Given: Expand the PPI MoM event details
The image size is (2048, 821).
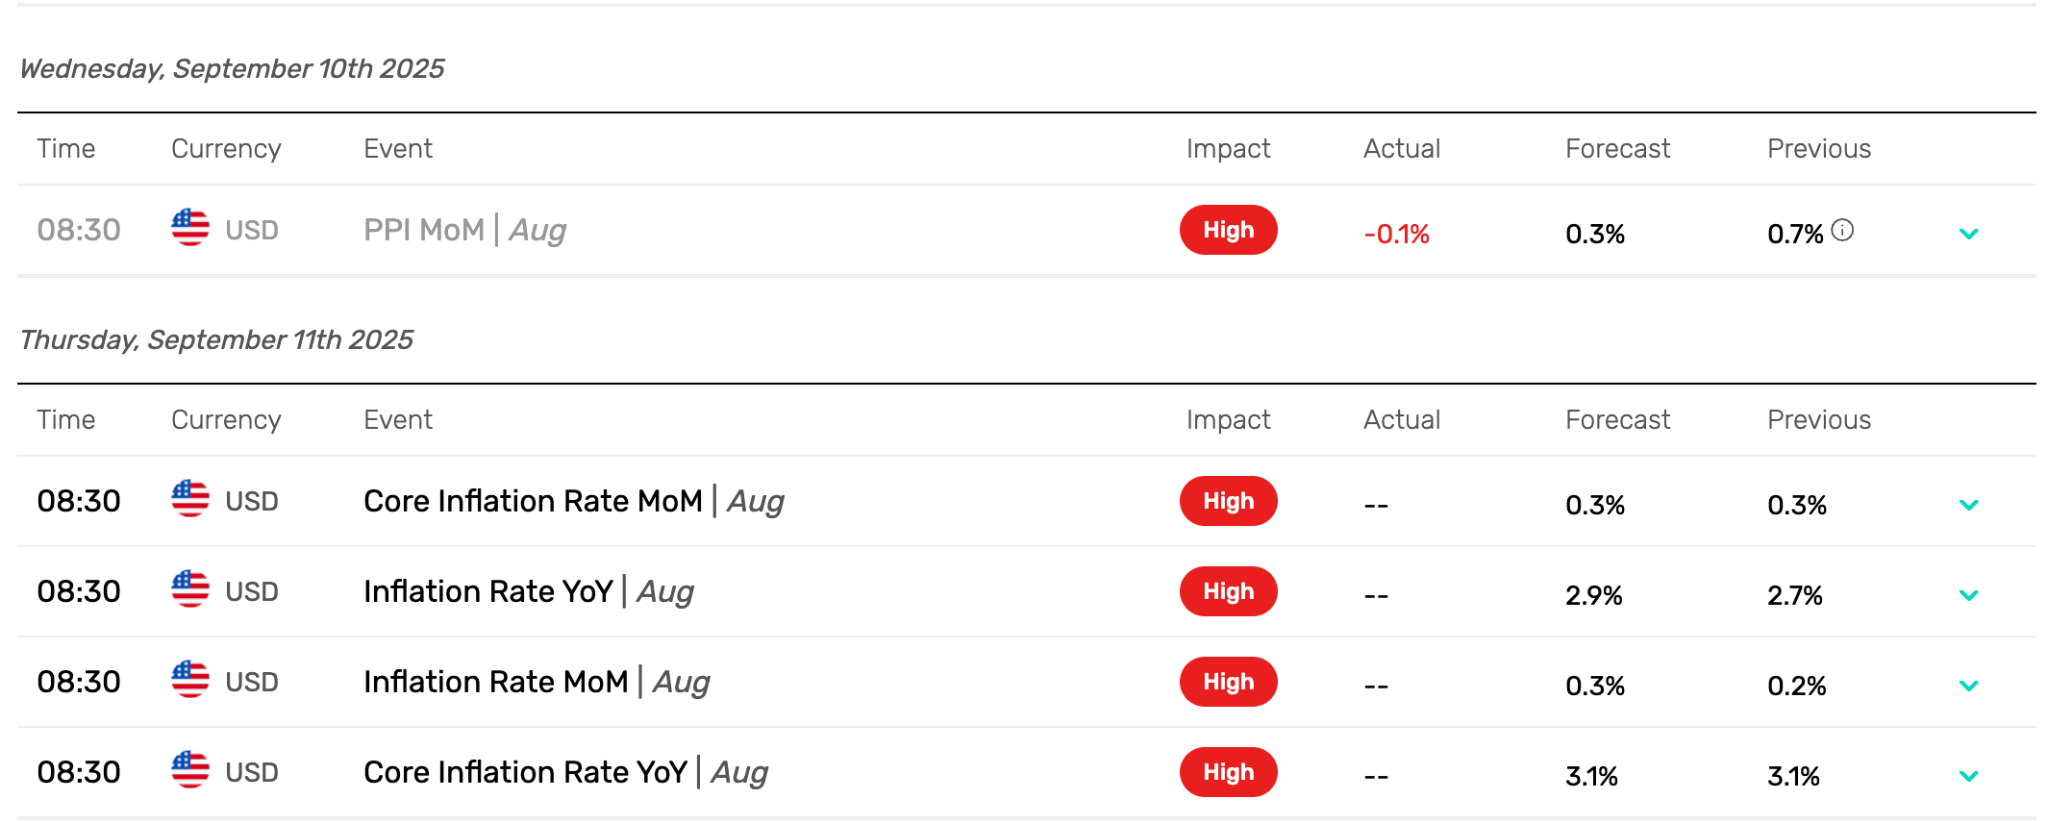Looking at the screenshot, I should (x=1968, y=234).
